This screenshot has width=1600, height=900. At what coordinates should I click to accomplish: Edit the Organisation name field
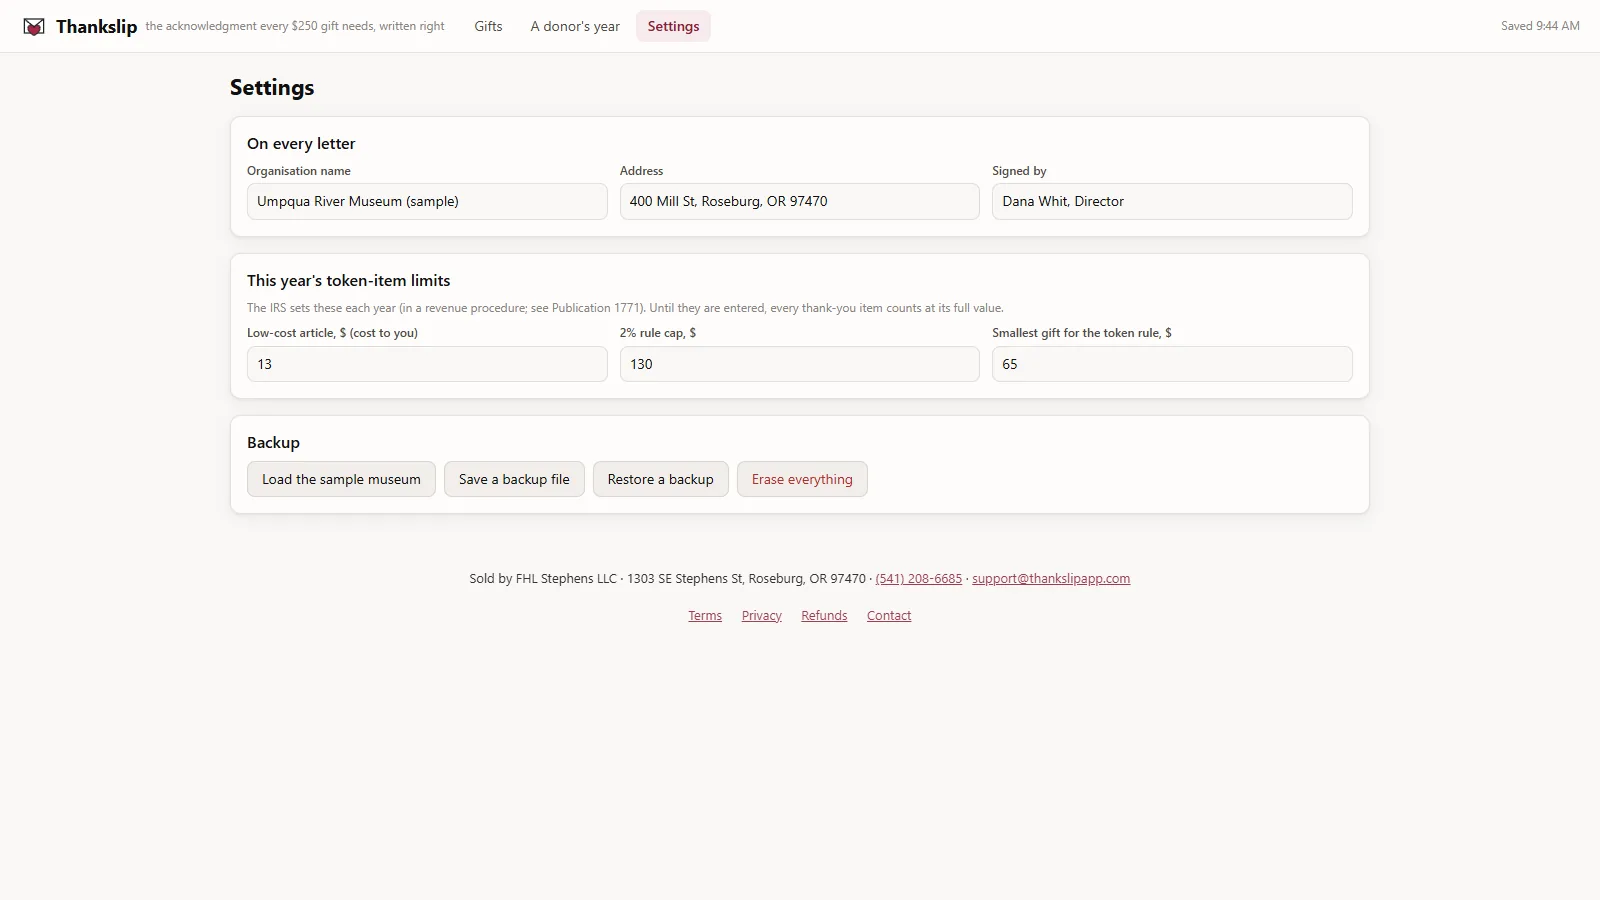tap(427, 201)
